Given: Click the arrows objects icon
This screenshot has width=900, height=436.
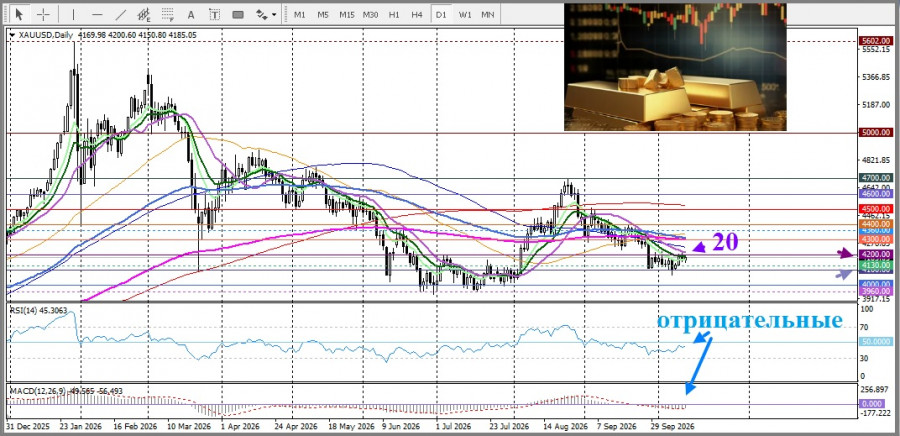Looking at the screenshot, I should pyautogui.click(x=262, y=14).
